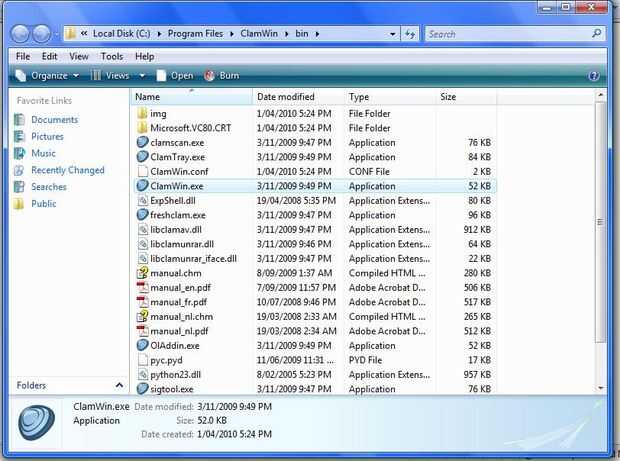This screenshot has width=620, height=461.
Task: Click the ExpShell.dll file icon
Action: (x=142, y=200)
